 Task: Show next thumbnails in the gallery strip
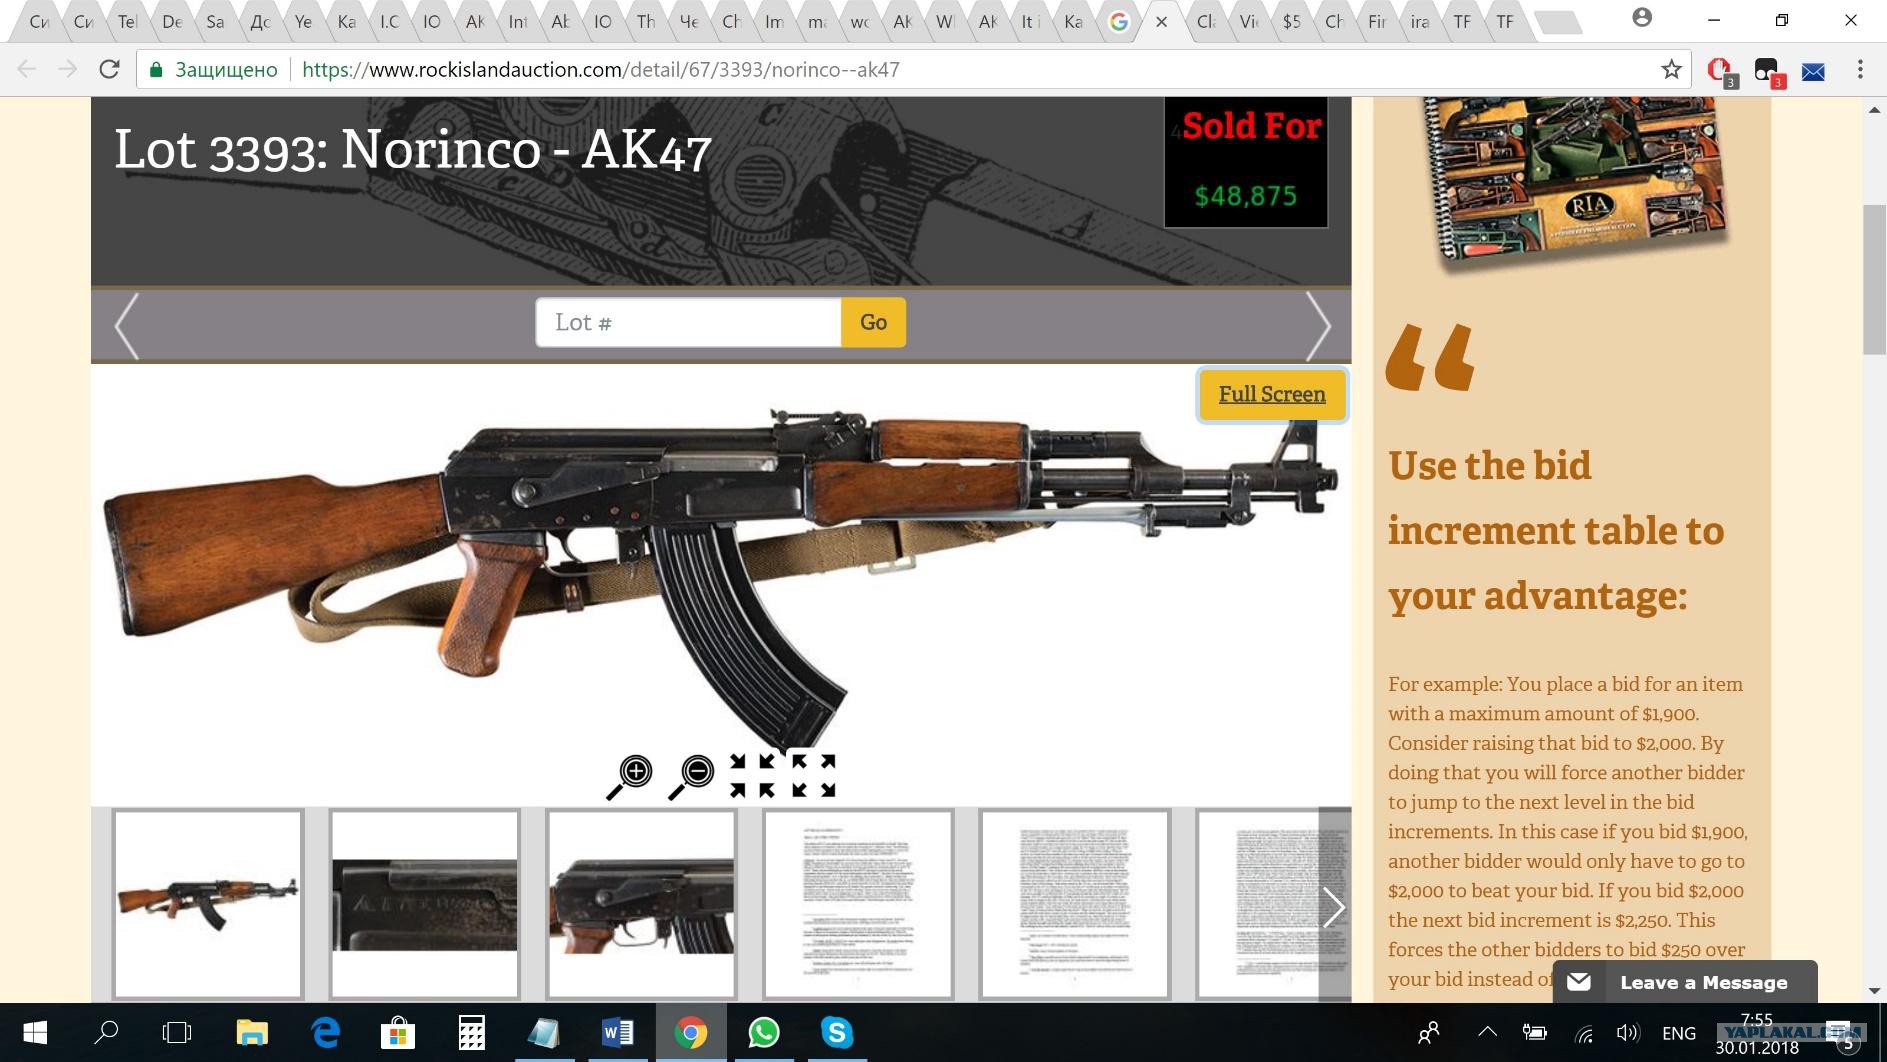pyautogui.click(x=1334, y=907)
